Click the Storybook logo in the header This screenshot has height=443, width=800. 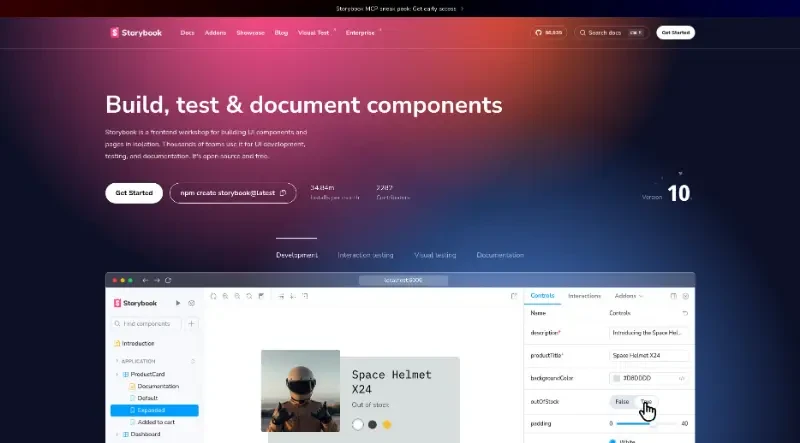coord(135,32)
